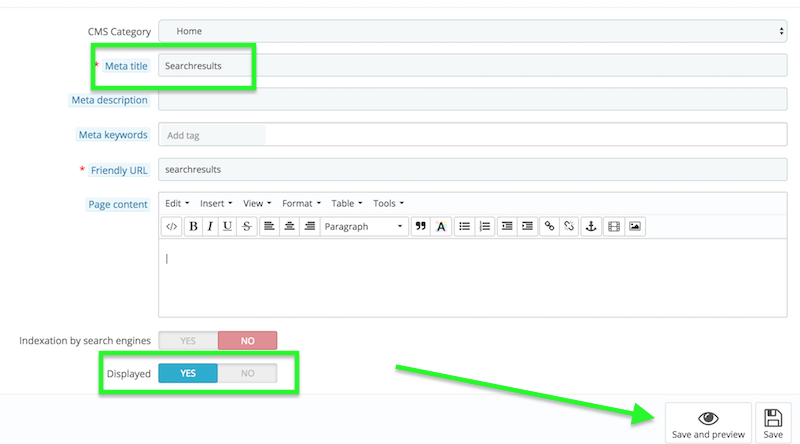Viewport: 800px width, 444px height.
Task: Click the insert link icon
Action: tap(548, 227)
